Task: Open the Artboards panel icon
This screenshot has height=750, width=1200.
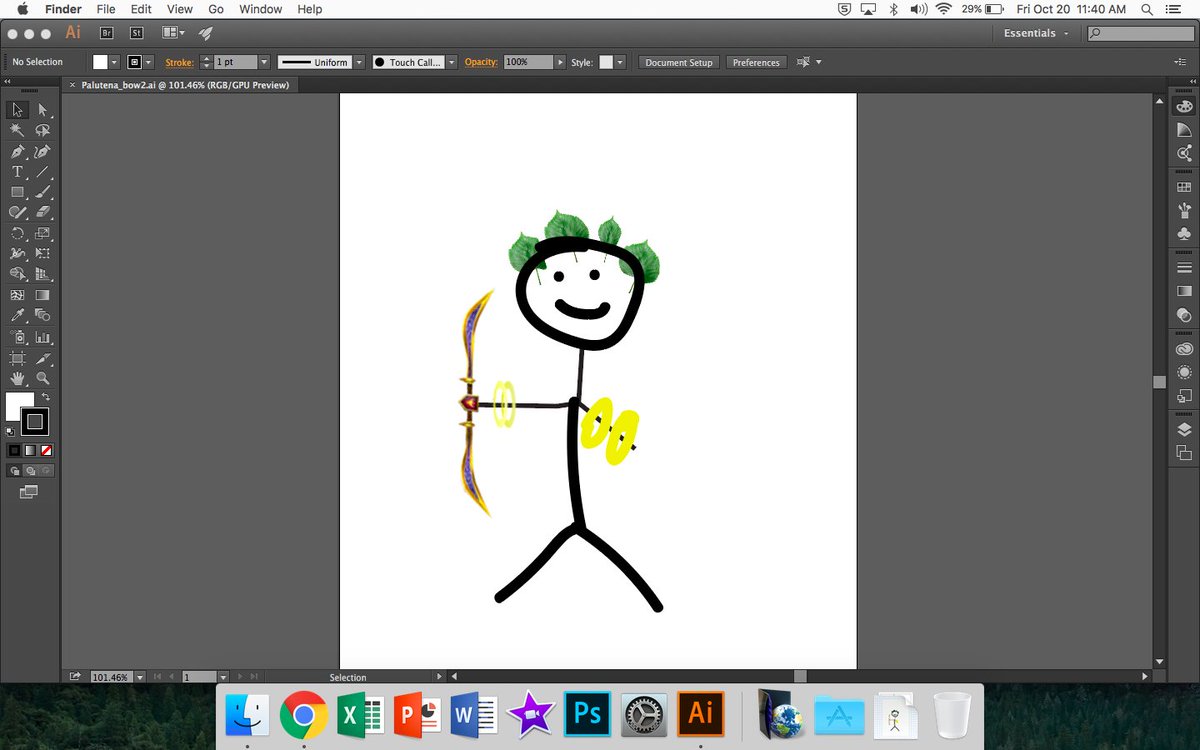Action: (1185, 453)
